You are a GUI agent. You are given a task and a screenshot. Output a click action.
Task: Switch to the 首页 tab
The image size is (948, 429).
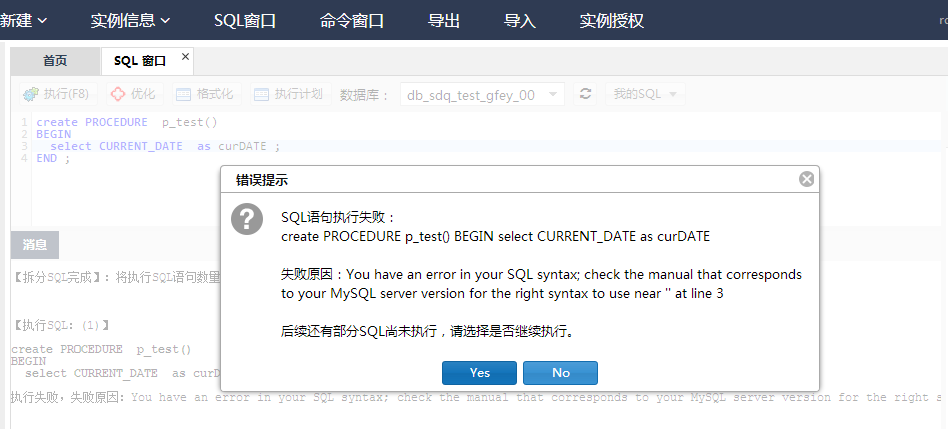pos(55,61)
